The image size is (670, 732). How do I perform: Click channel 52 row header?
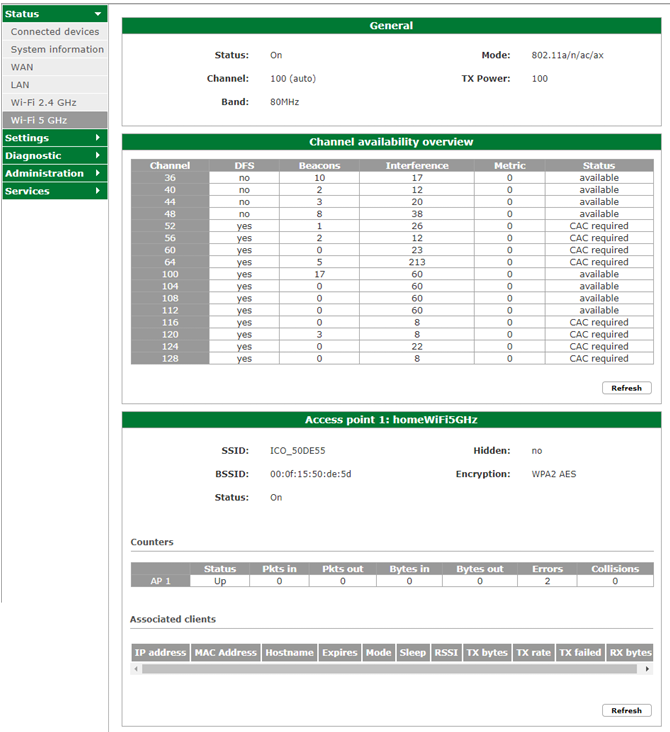(x=170, y=226)
